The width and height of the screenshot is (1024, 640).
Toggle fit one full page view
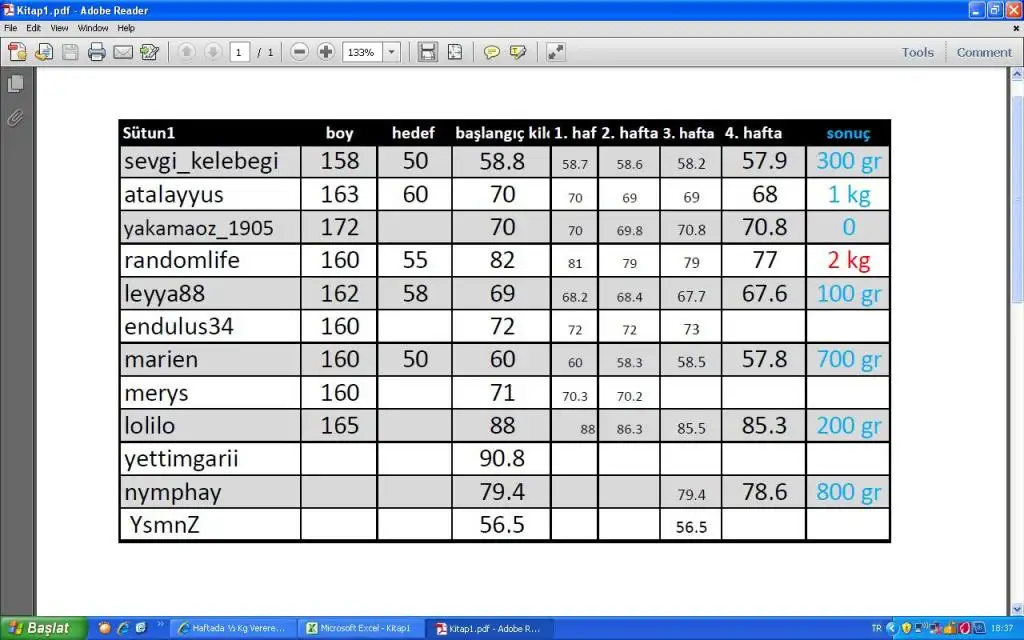tap(454, 52)
